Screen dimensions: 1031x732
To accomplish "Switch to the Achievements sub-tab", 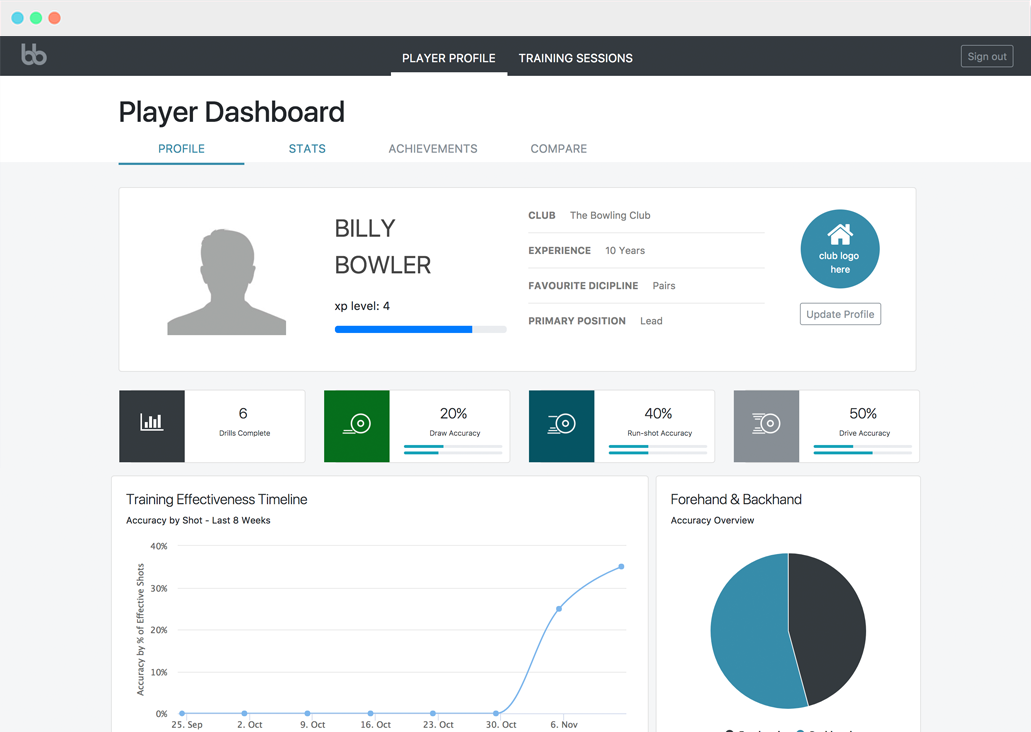I will click(x=433, y=149).
